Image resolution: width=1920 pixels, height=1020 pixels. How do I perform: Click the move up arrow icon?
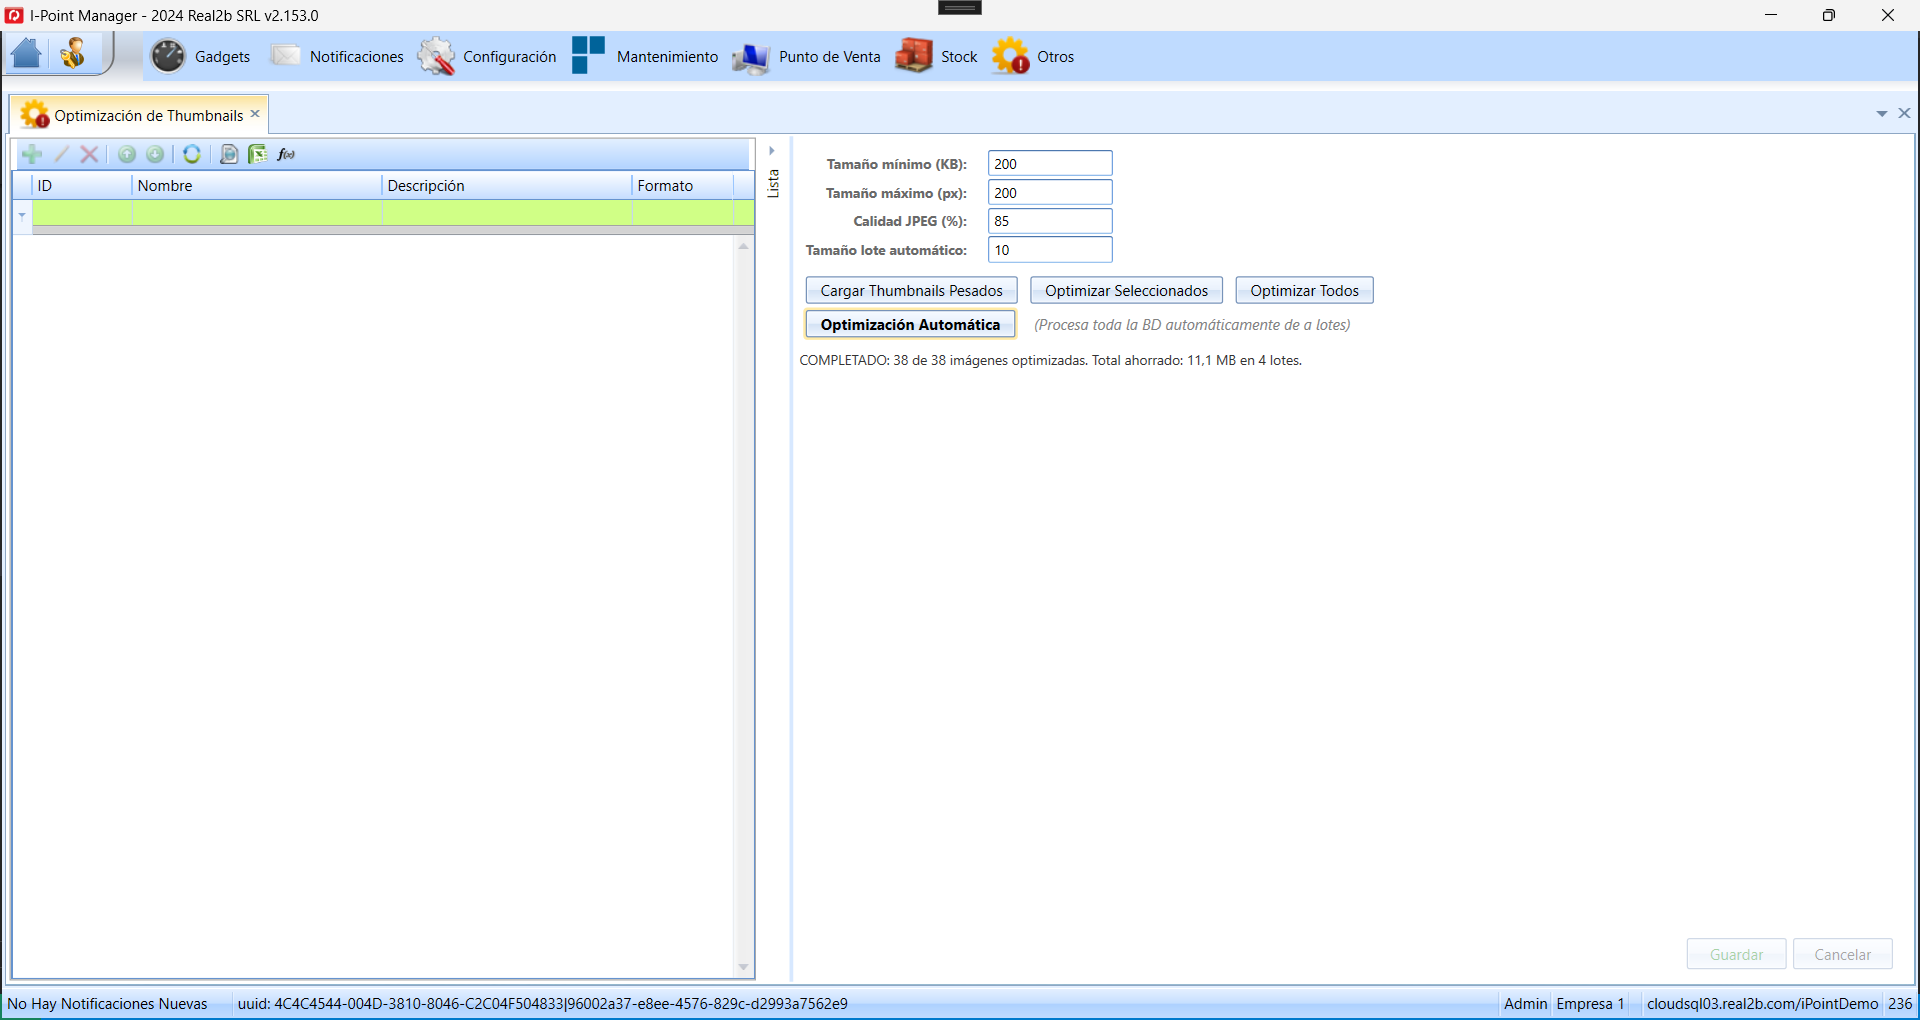127,154
